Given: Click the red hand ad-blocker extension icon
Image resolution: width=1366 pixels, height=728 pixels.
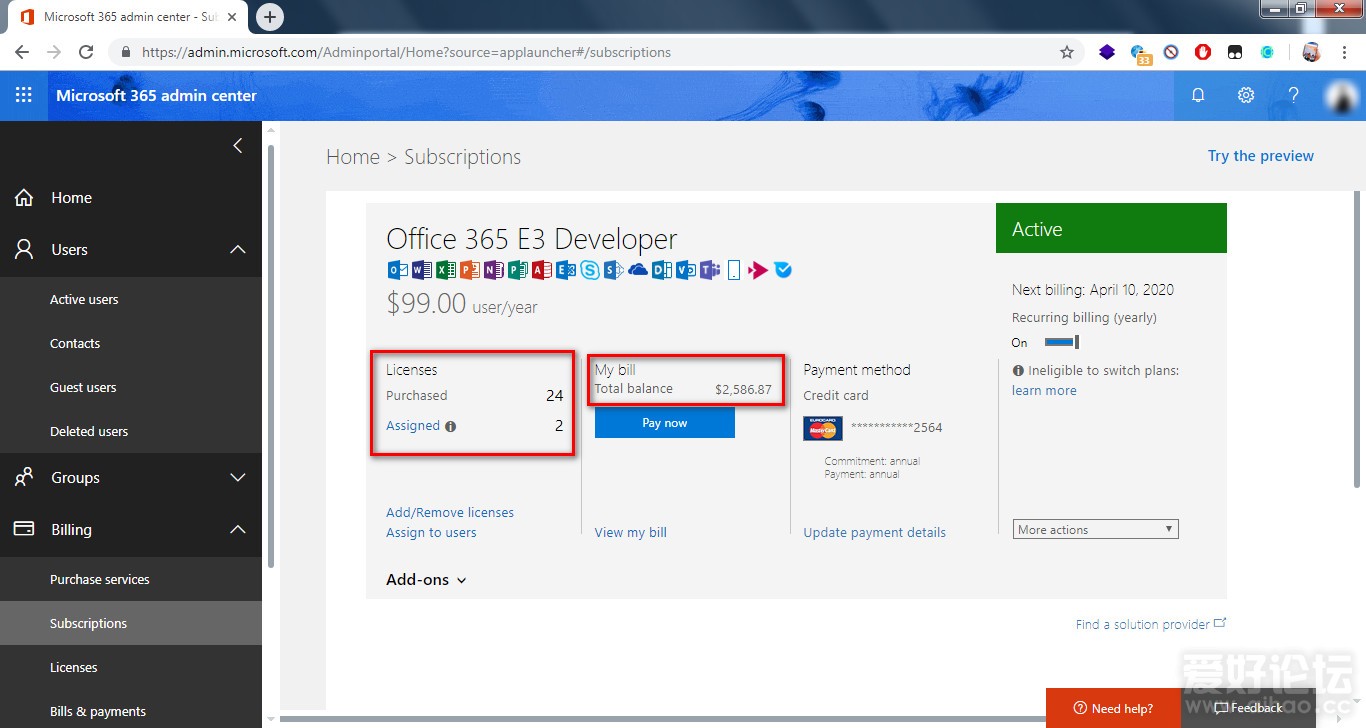Looking at the screenshot, I should point(1203,52).
